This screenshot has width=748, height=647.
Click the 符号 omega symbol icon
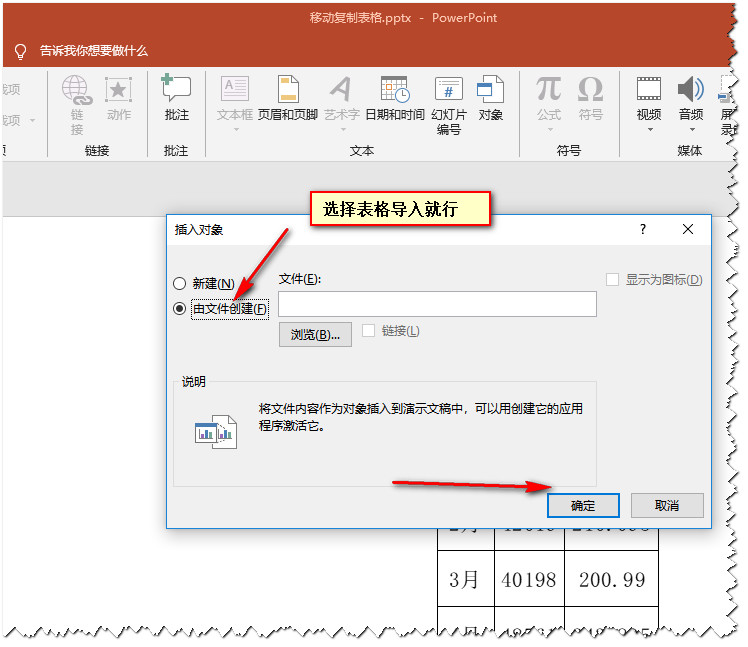(590, 89)
